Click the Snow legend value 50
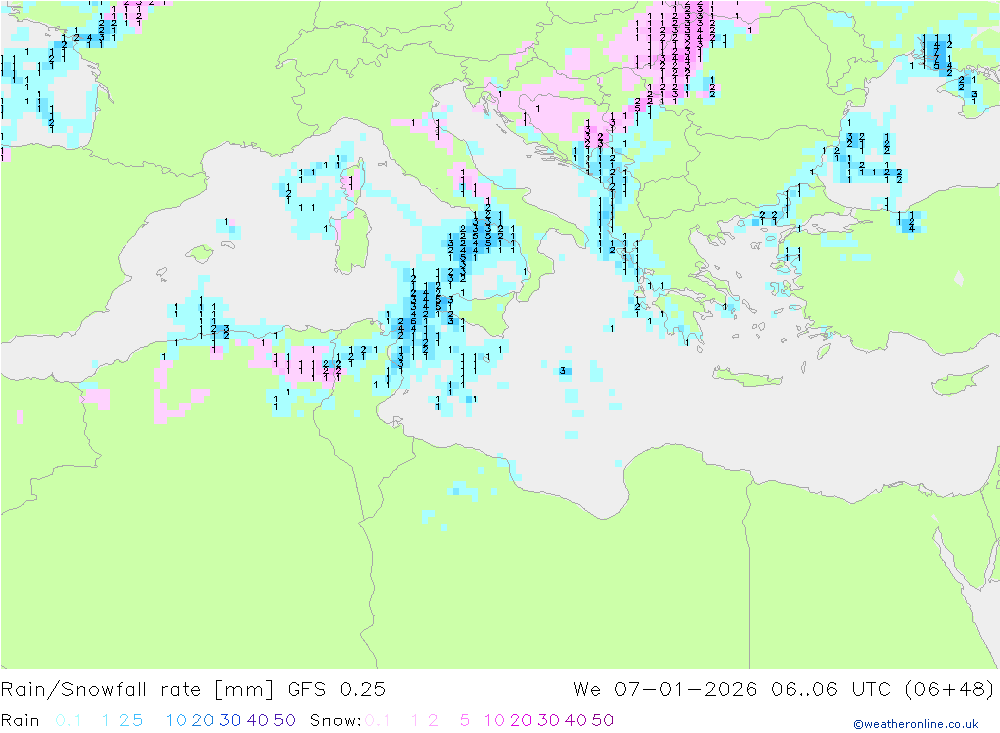Viewport: 1000px width, 733px height. pos(603,720)
